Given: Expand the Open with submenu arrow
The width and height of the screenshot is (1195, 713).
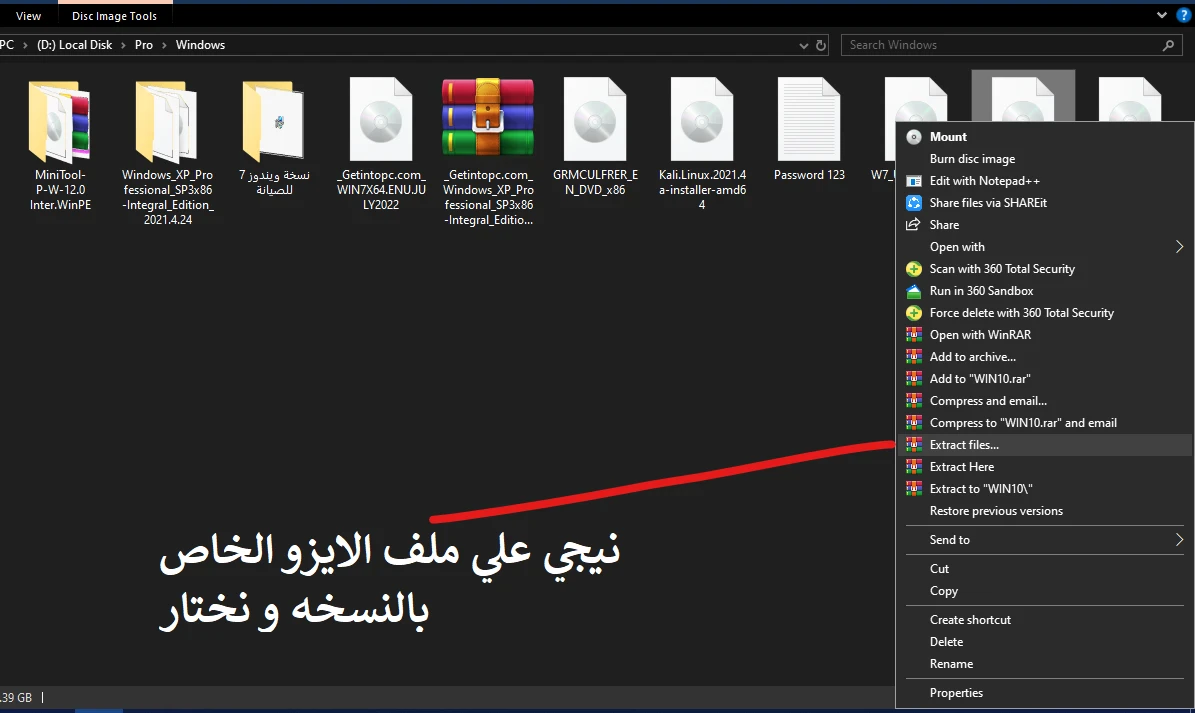Looking at the screenshot, I should 1179,247.
